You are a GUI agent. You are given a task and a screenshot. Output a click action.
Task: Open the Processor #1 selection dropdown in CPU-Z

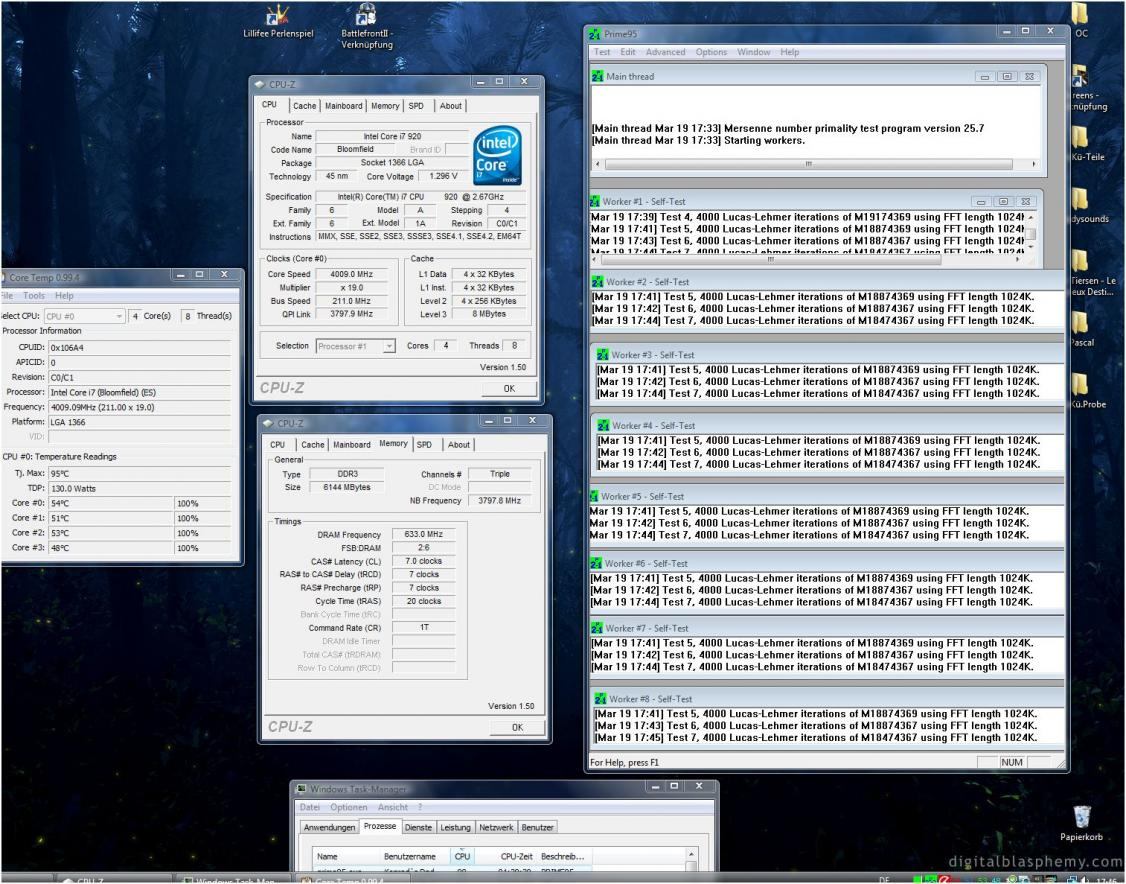[x=355, y=346]
